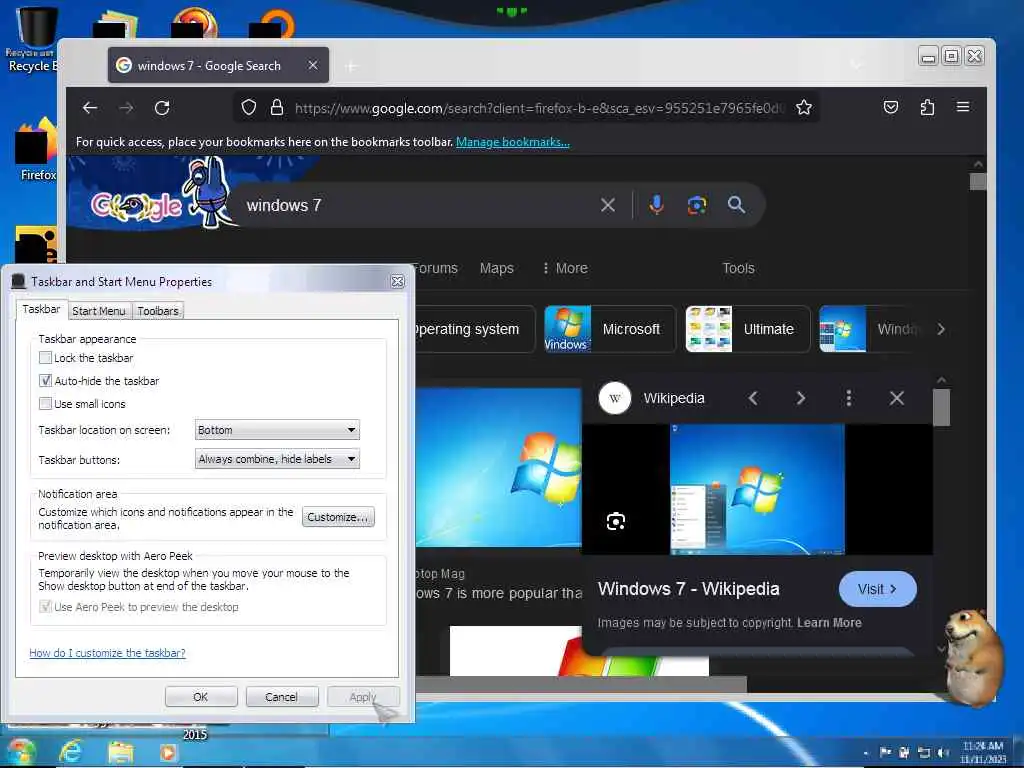Open a new Firefox tab with plus
1024x768 pixels.
pyautogui.click(x=351, y=66)
